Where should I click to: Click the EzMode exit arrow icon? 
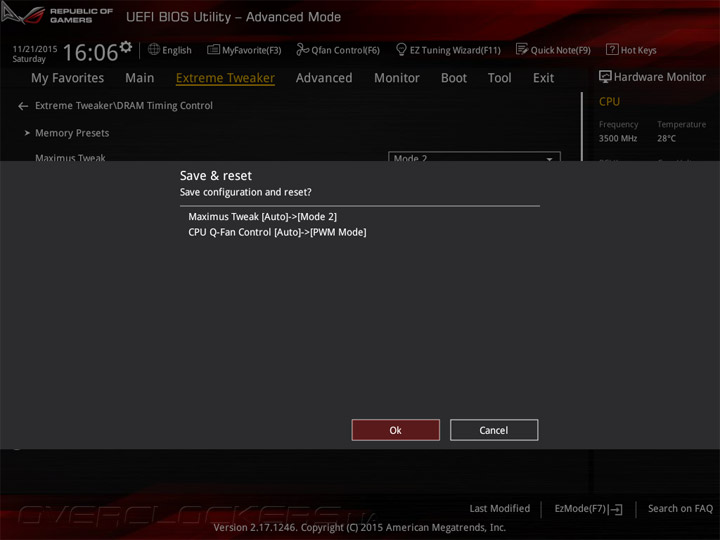click(x=616, y=509)
